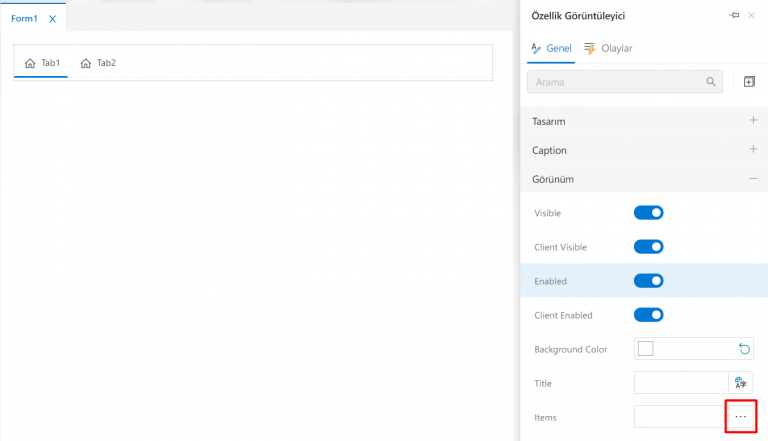The image size is (768, 441).
Task: Open the Background Color swatch
Action: point(646,348)
